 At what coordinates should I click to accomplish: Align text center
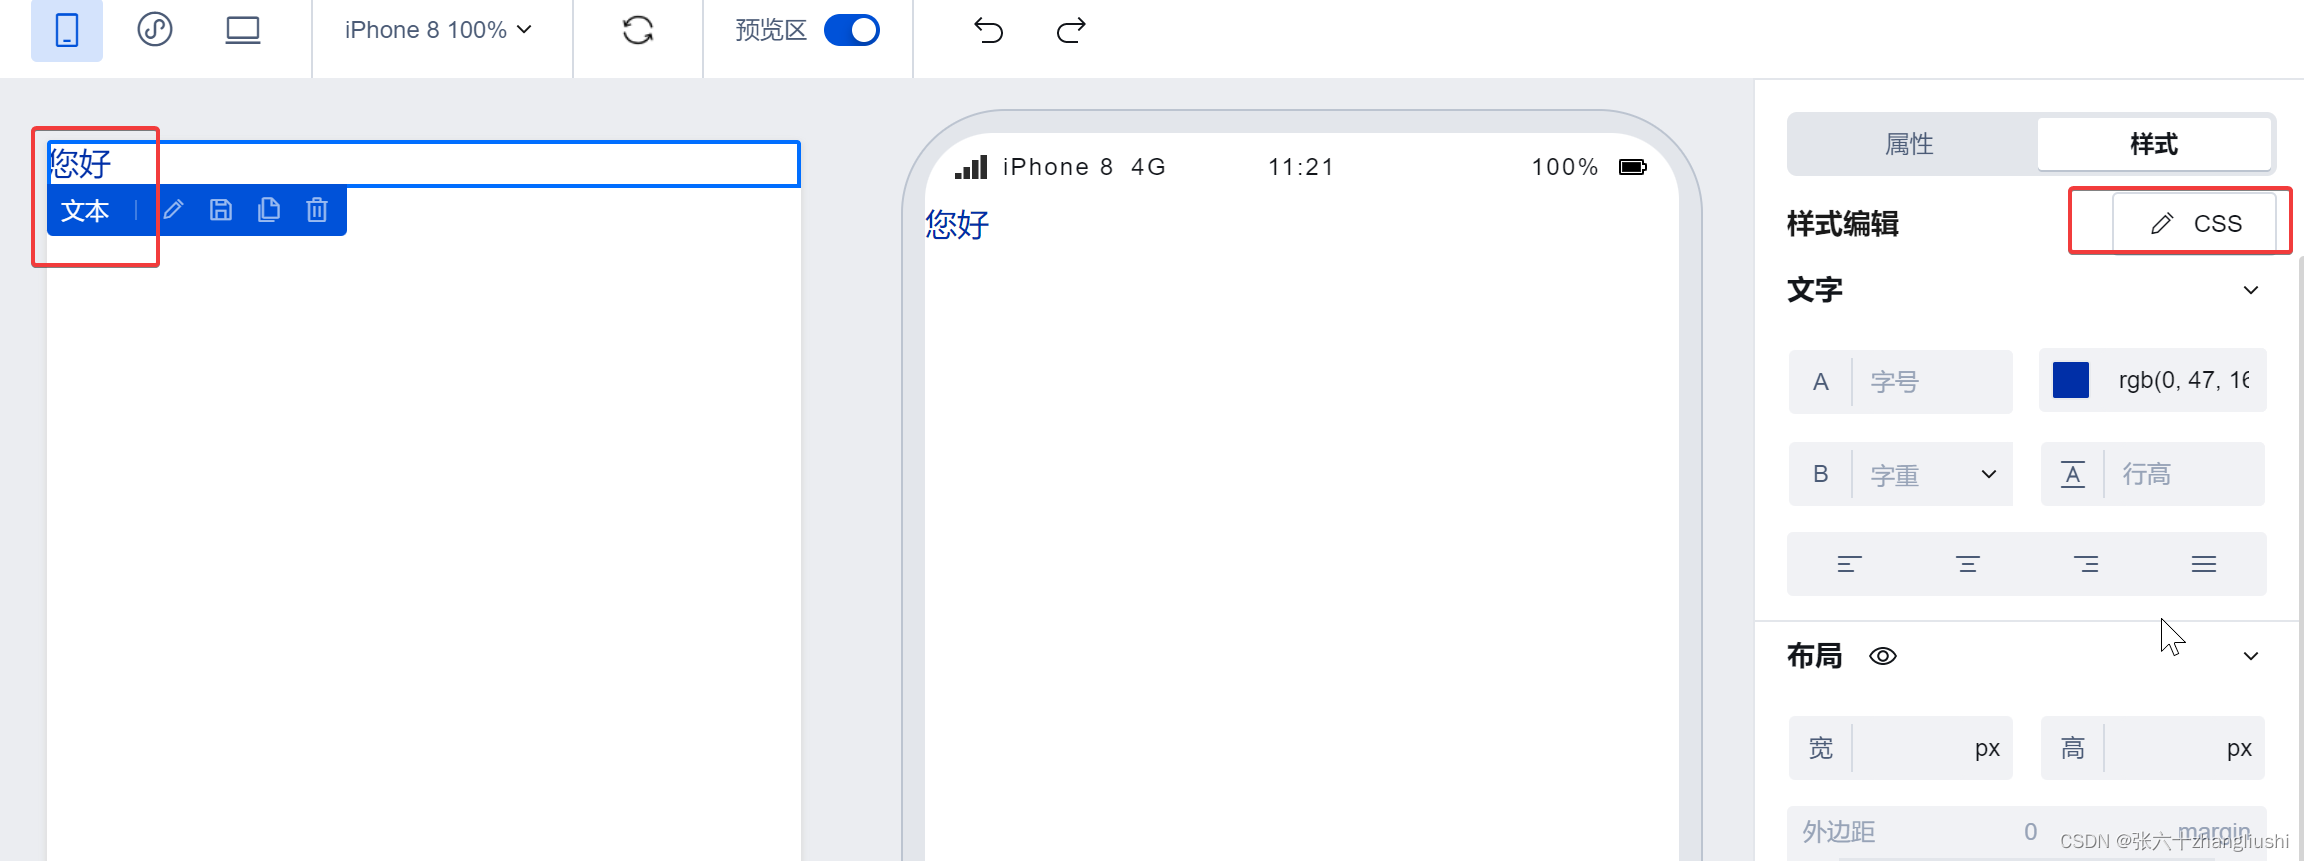pos(1967,564)
